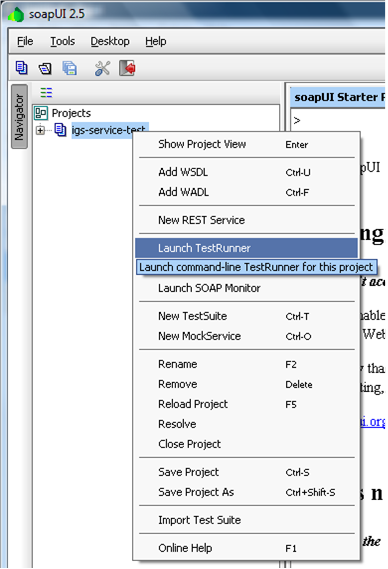
Task: Select igs-service-test in project tree
Action: click(x=109, y=130)
